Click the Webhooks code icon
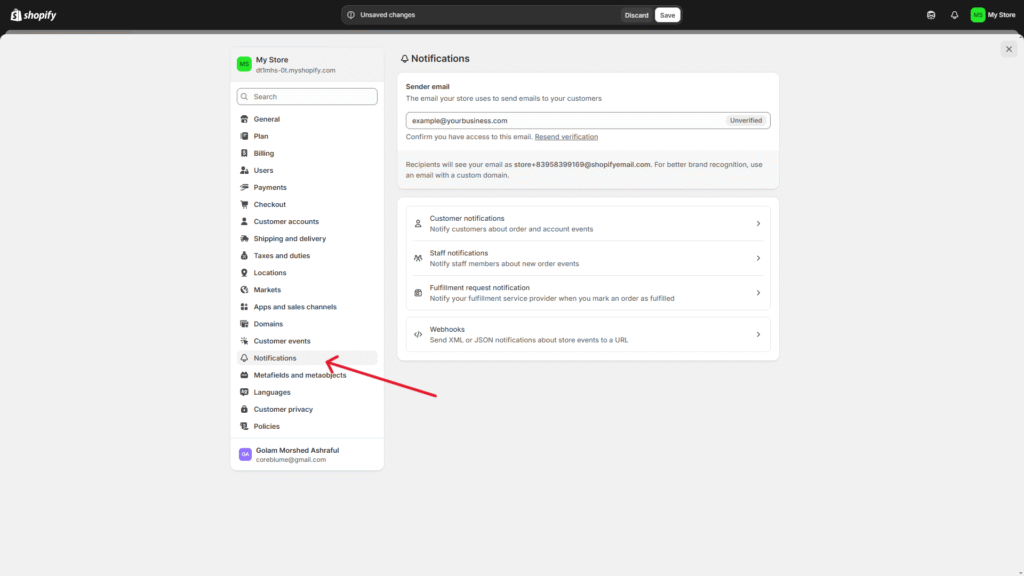1024x576 pixels. pos(418,335)
